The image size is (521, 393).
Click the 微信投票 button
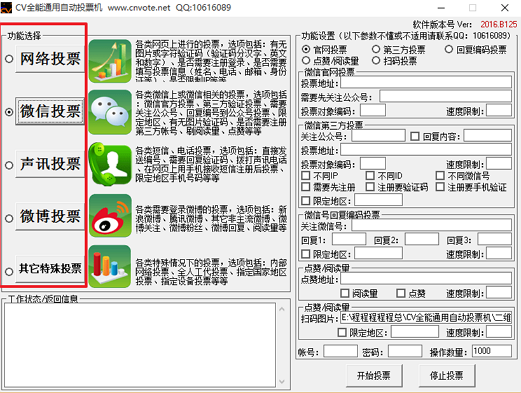(x=50, y=111)
